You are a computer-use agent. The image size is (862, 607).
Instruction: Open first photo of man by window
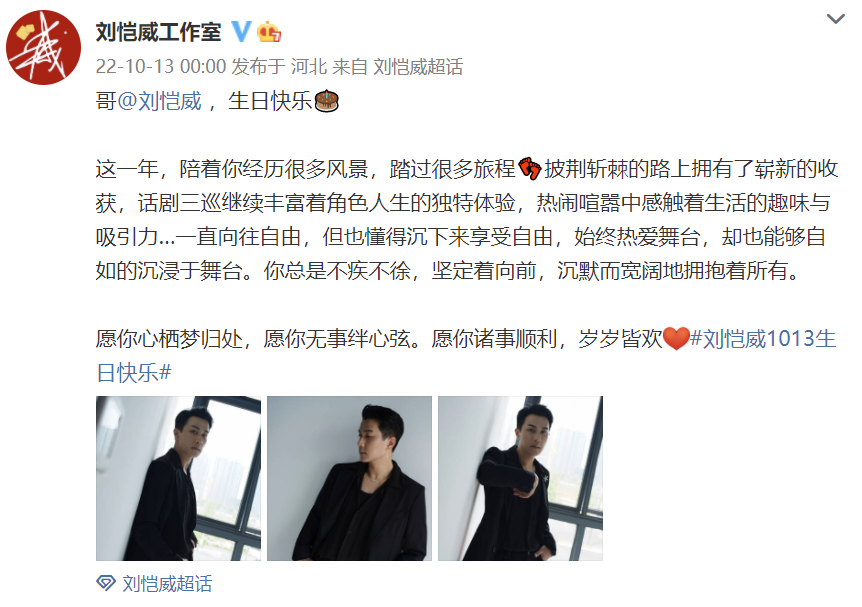(178, 478)
